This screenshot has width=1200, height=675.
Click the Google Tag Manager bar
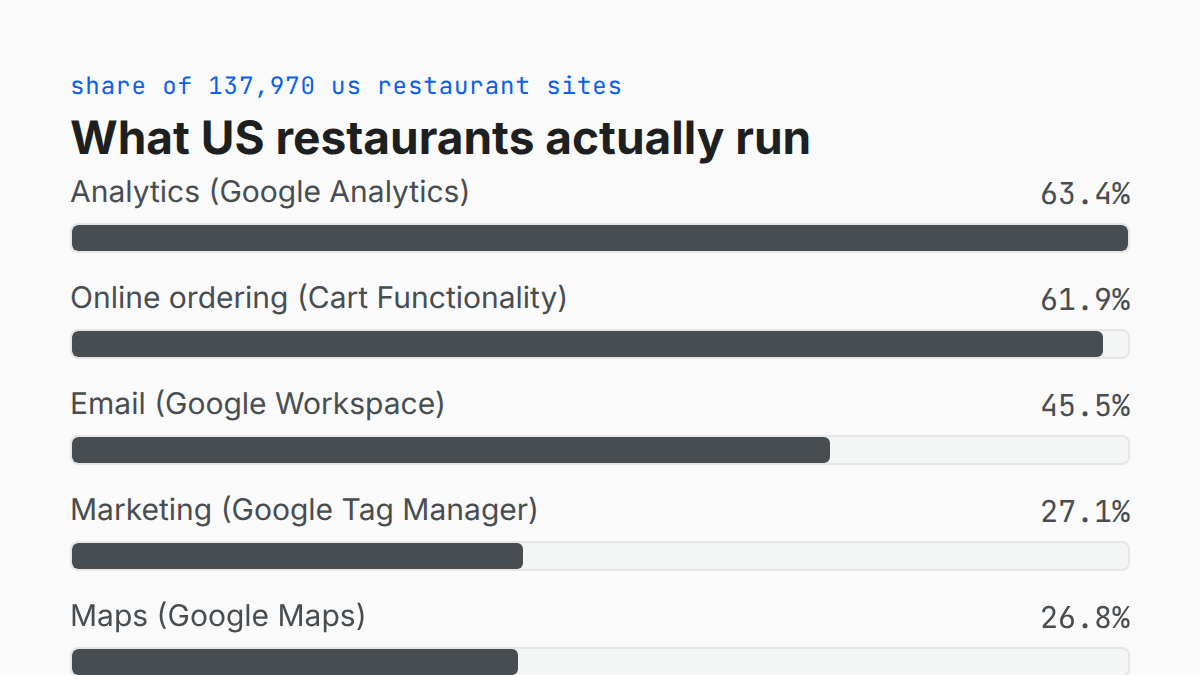[600, 556]
